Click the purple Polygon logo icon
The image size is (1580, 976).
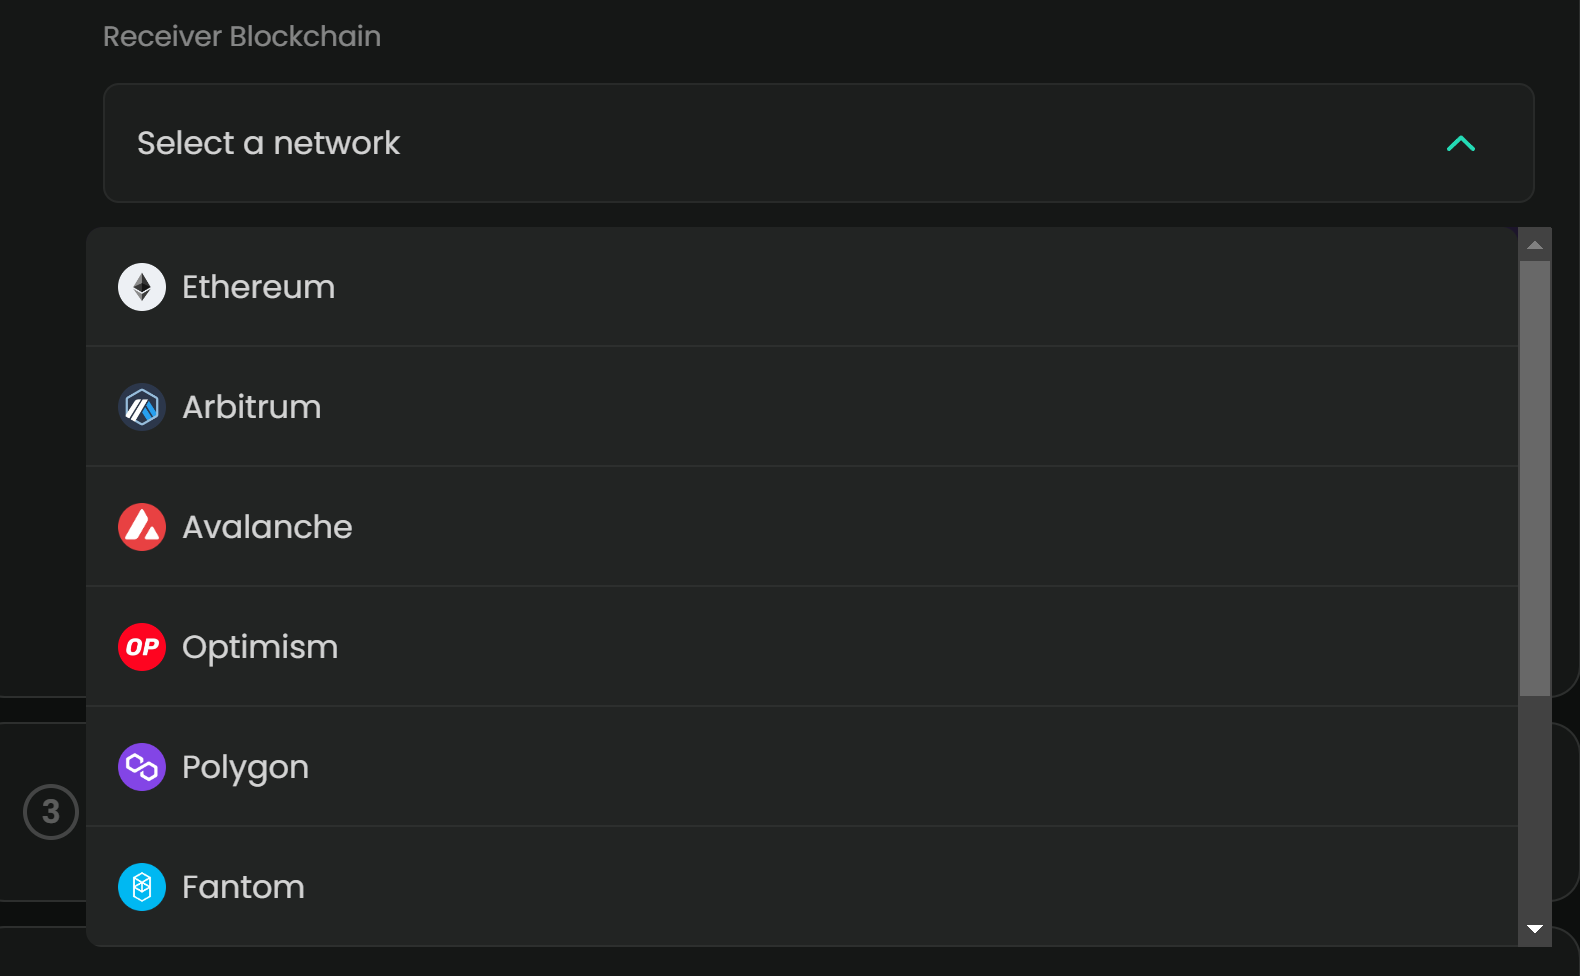click(x=142, y=767)
